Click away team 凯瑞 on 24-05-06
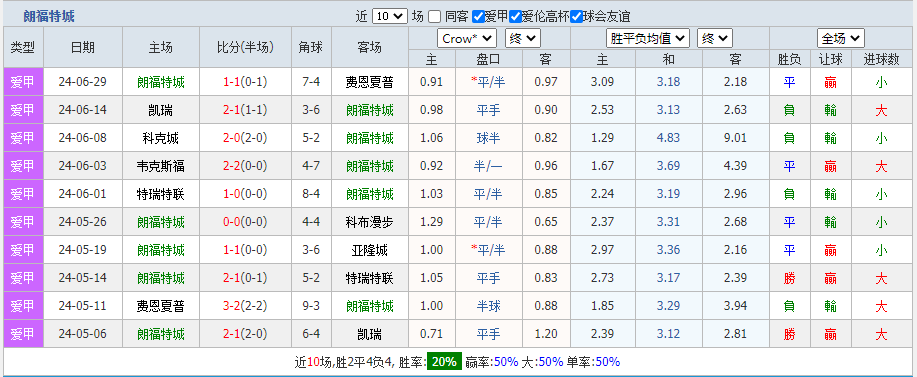 point(370,334)
